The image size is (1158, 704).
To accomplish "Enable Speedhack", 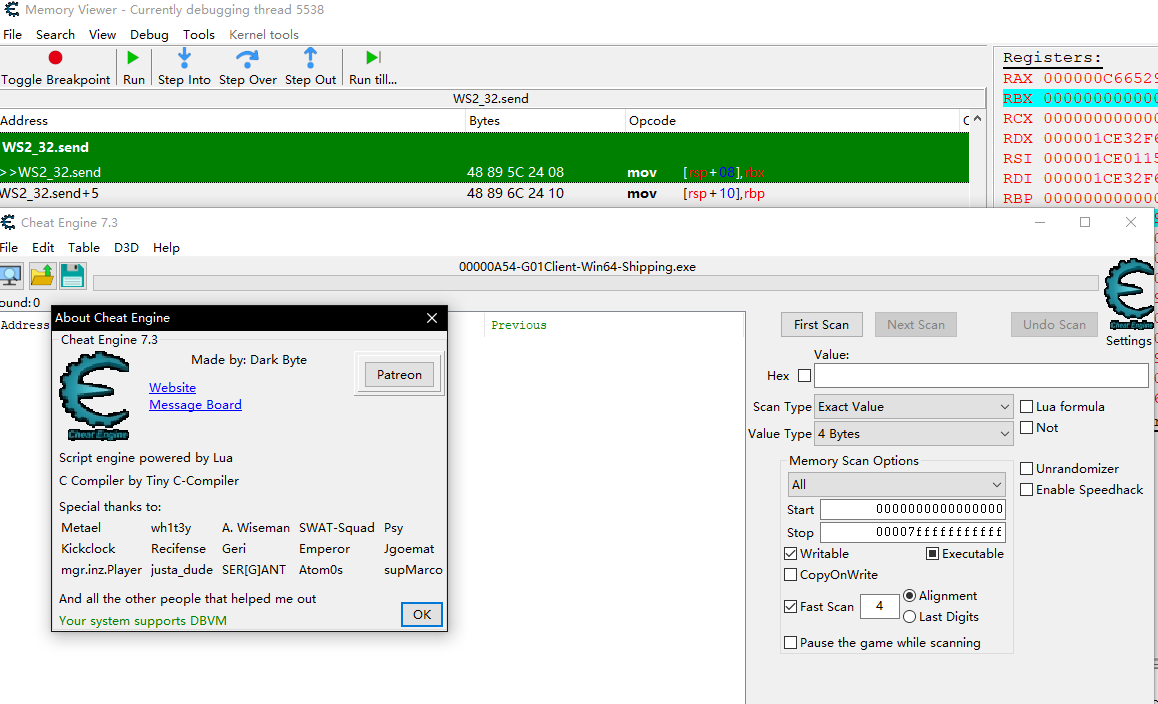I will click(x=1026, y=489).
